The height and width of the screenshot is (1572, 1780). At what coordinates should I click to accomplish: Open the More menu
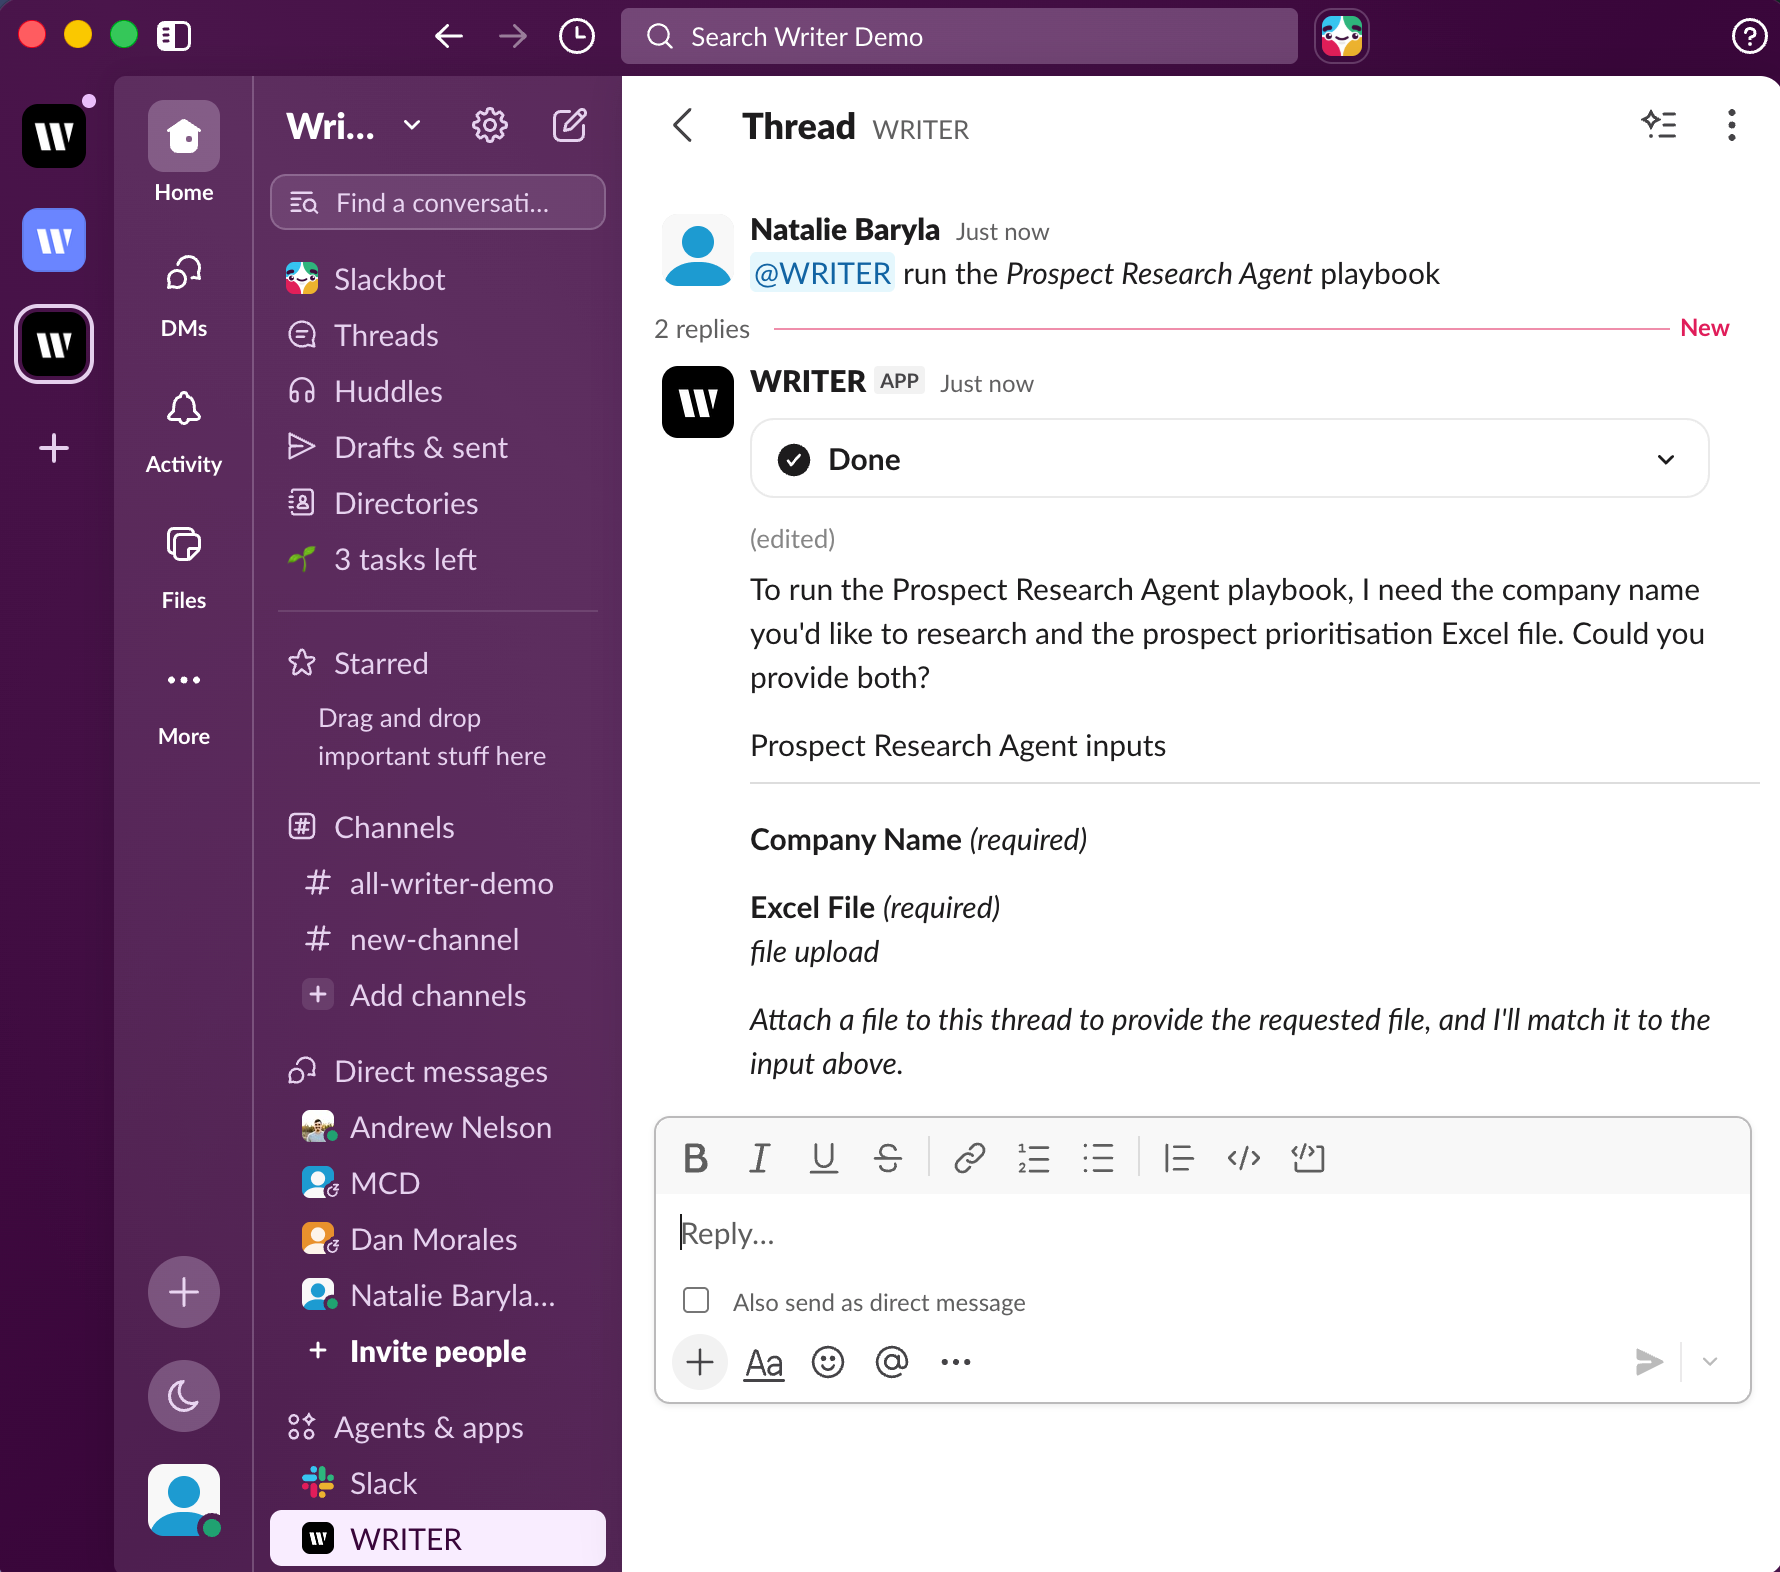coord(184,704)
